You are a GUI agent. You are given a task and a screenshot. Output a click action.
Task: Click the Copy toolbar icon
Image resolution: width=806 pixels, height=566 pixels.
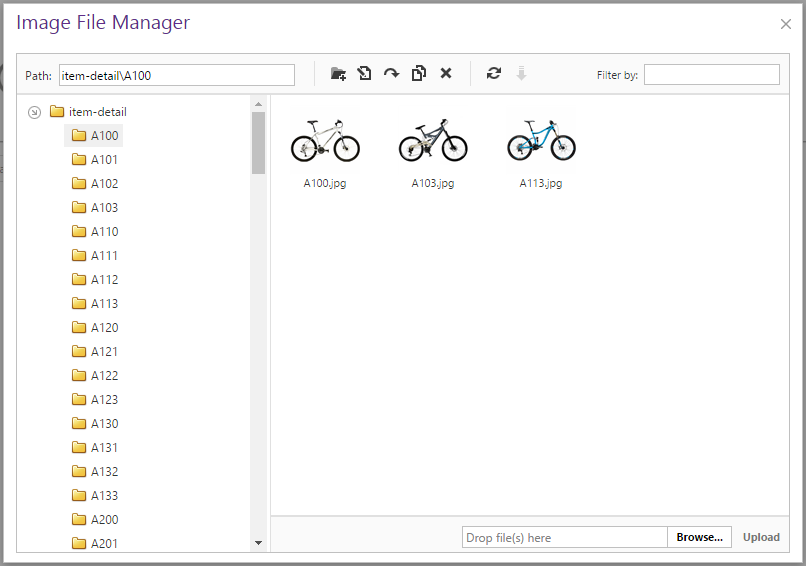(419, 74)
